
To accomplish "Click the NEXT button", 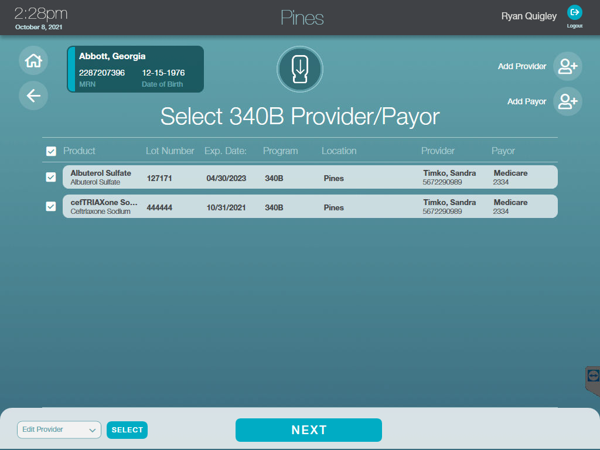I will [308, 430].
